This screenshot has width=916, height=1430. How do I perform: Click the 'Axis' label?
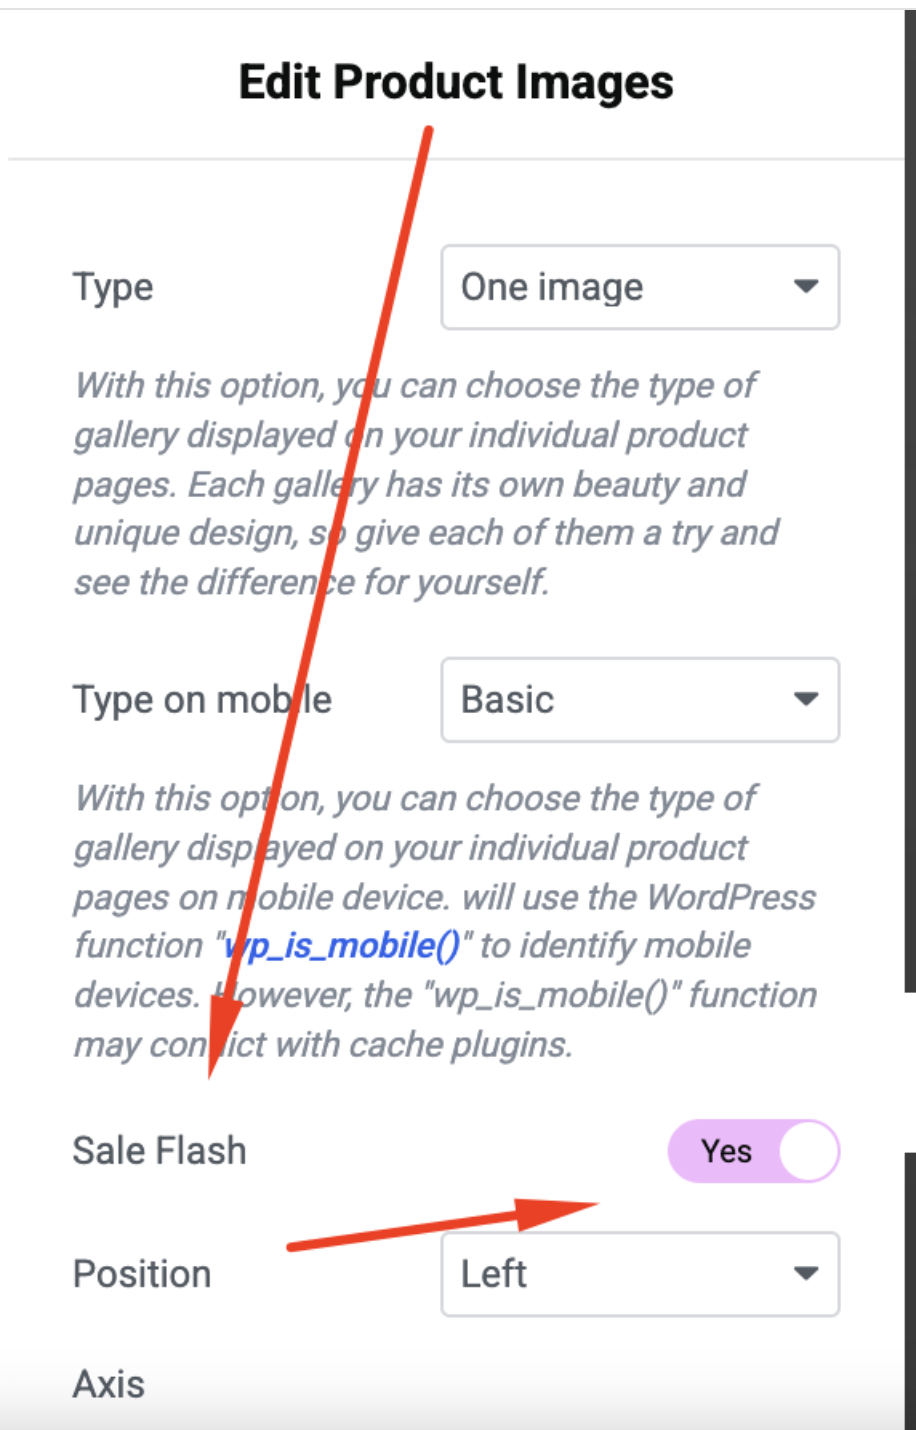109,1385
